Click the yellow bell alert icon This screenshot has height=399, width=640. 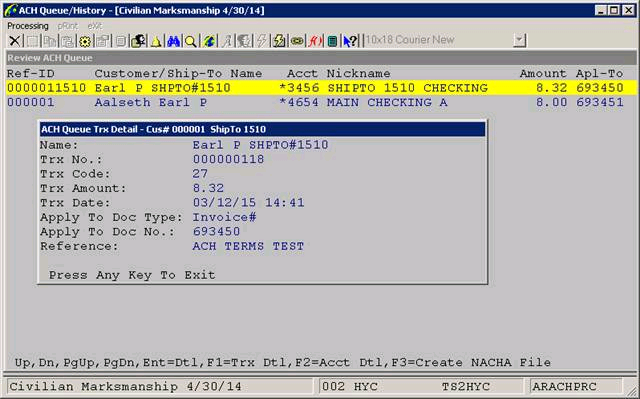click(x=156, y=41)
